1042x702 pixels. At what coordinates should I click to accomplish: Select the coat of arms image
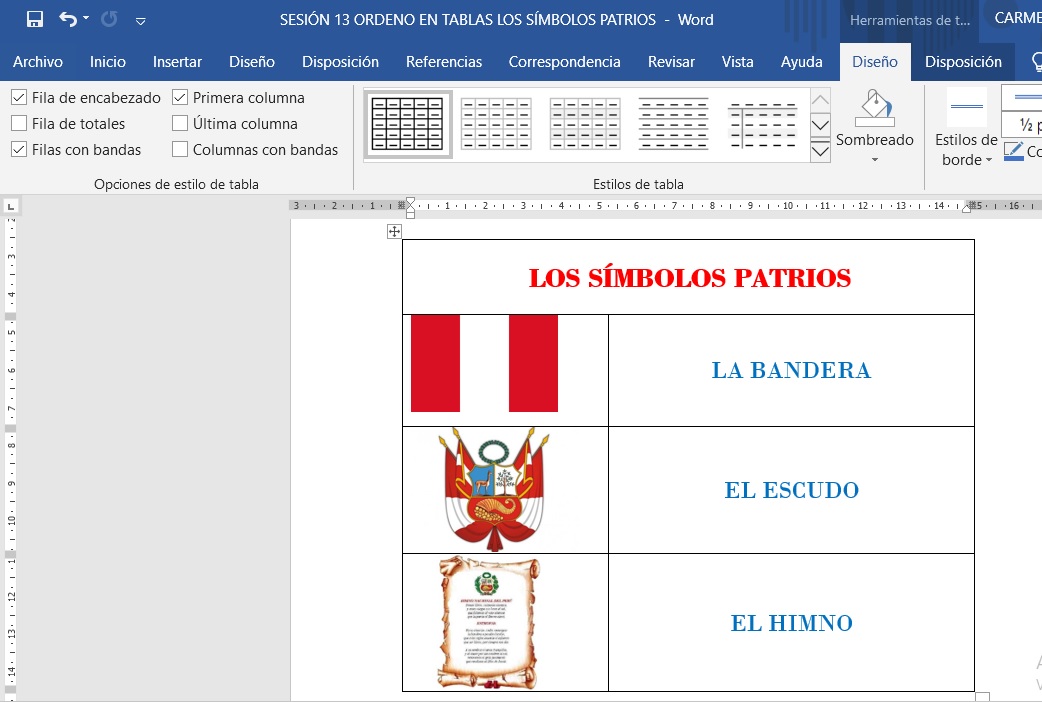click(494, 490)
